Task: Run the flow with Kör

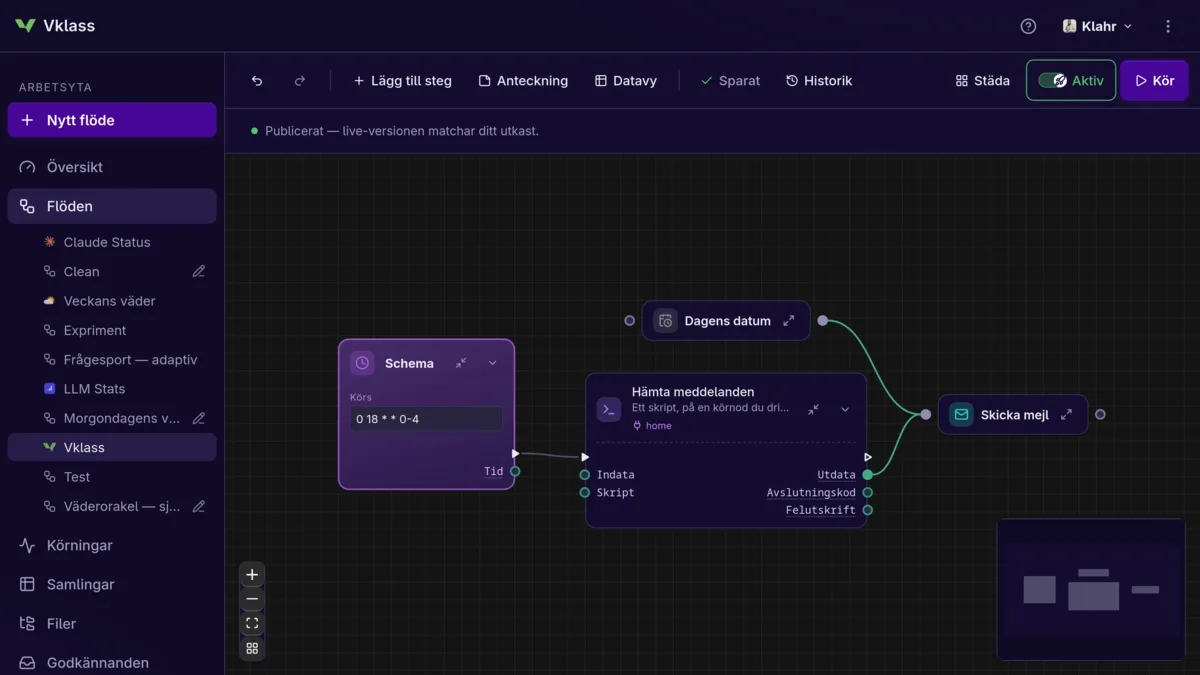Action: tap(1154, 81)
